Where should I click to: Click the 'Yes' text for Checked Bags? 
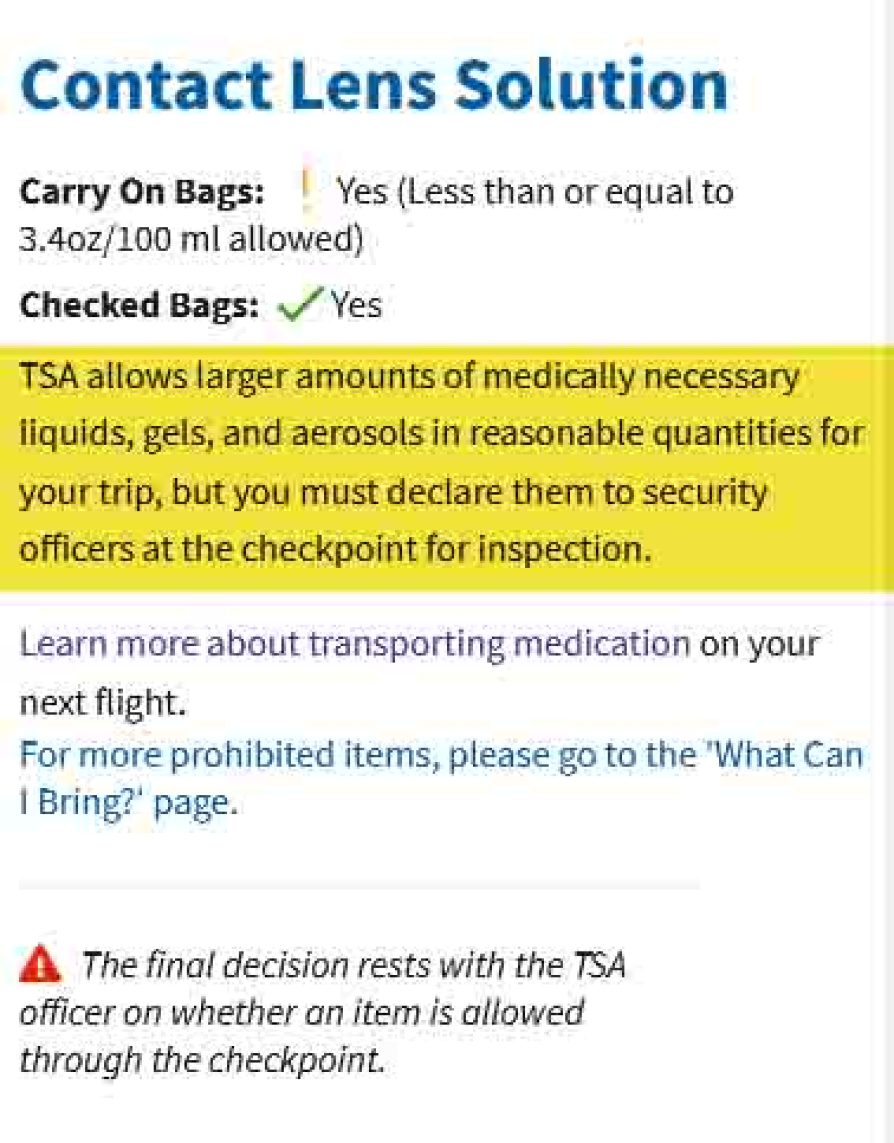coord(355,304)
